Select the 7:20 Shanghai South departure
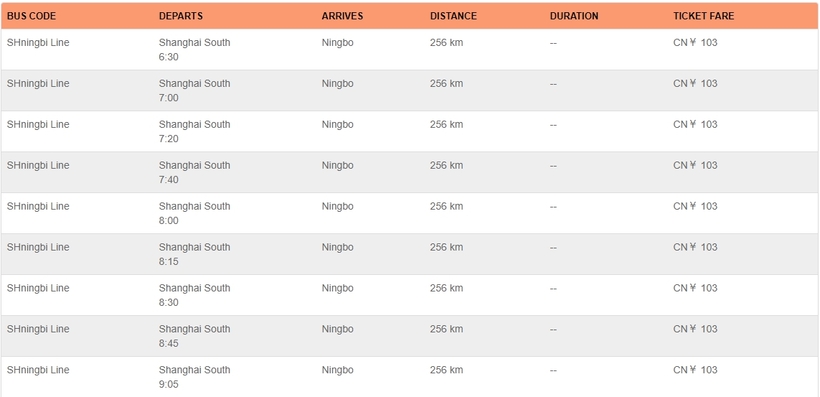Screen dimensions: 820x397 (195, 131)
